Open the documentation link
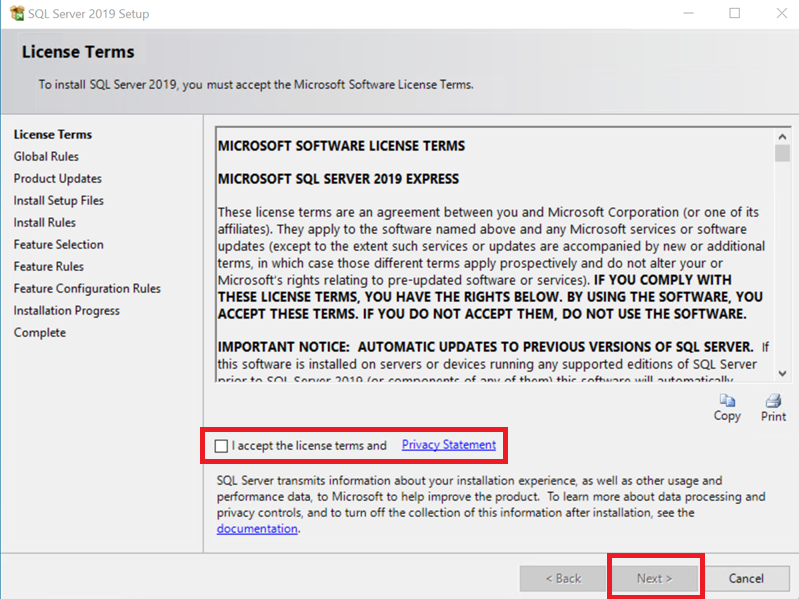 [257, 529]
